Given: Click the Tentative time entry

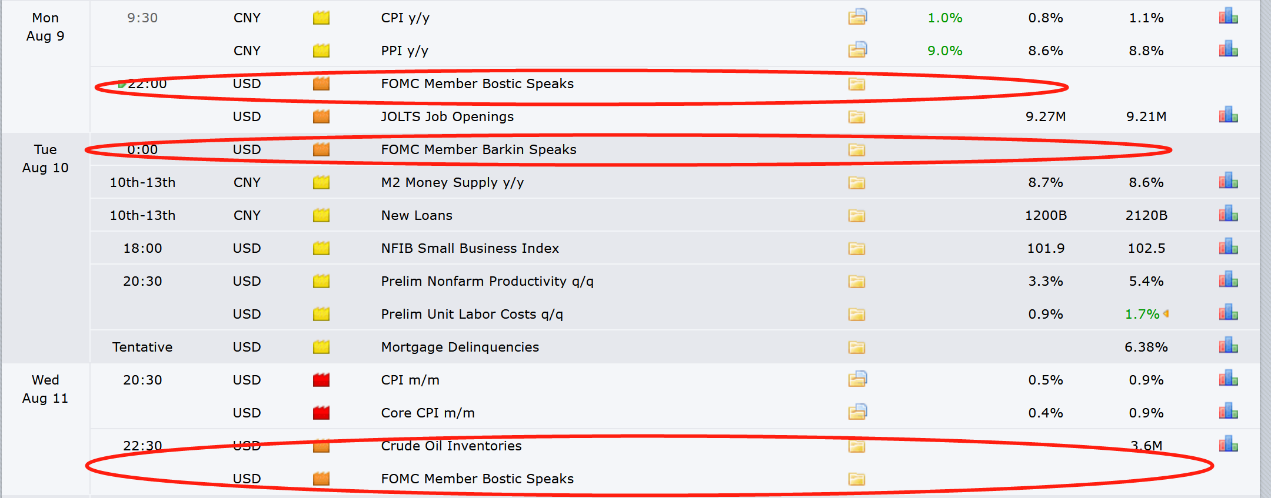Looking at the screenshot, I should point(142,348).
